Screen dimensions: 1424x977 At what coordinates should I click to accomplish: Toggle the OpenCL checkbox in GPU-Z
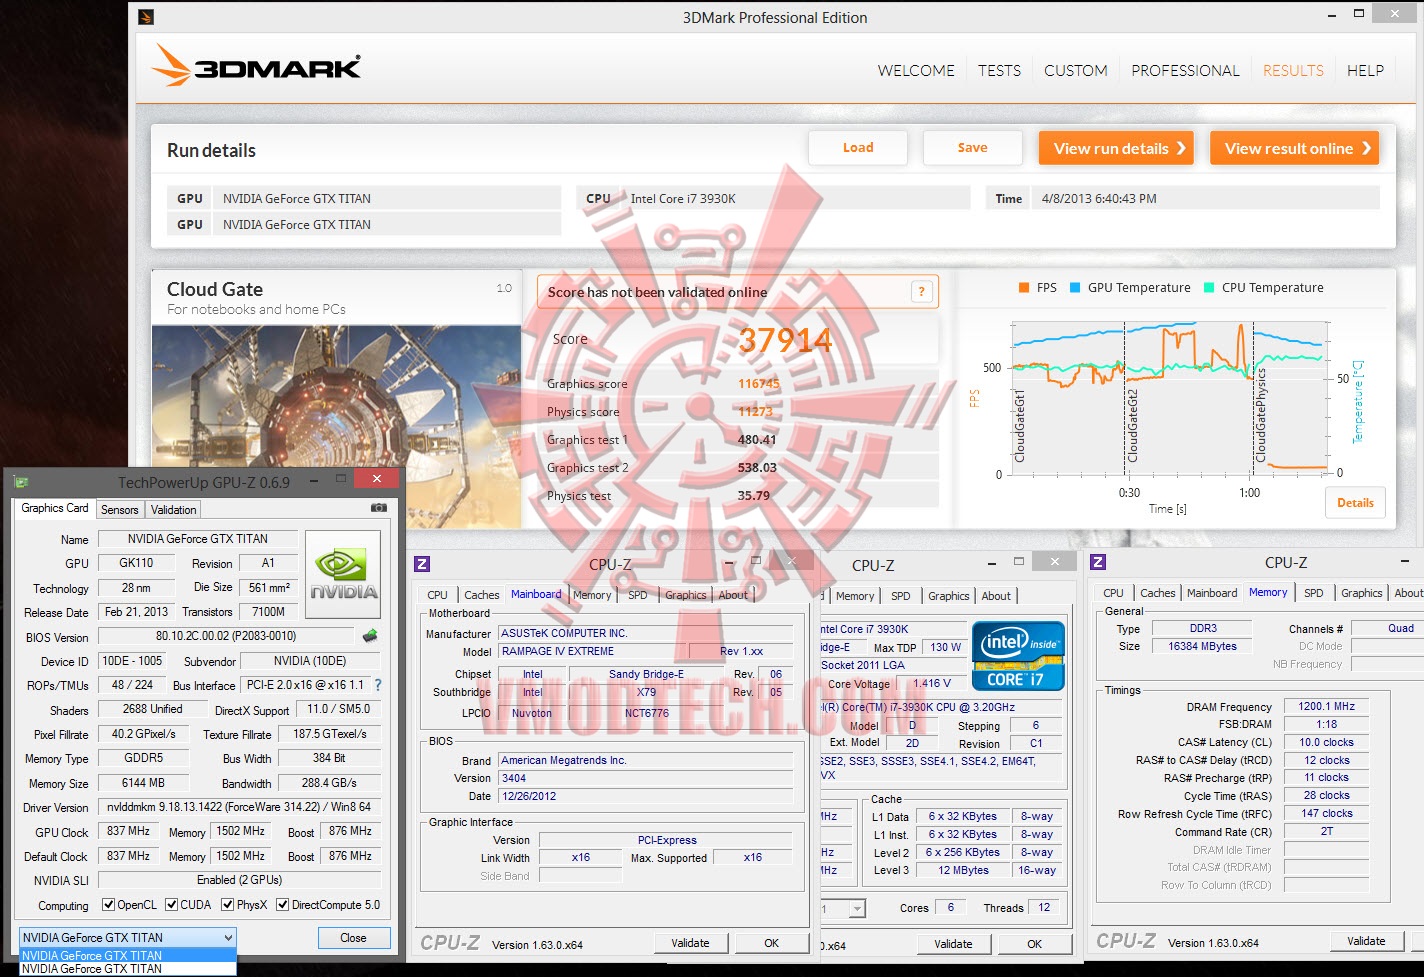coord(108,905)
